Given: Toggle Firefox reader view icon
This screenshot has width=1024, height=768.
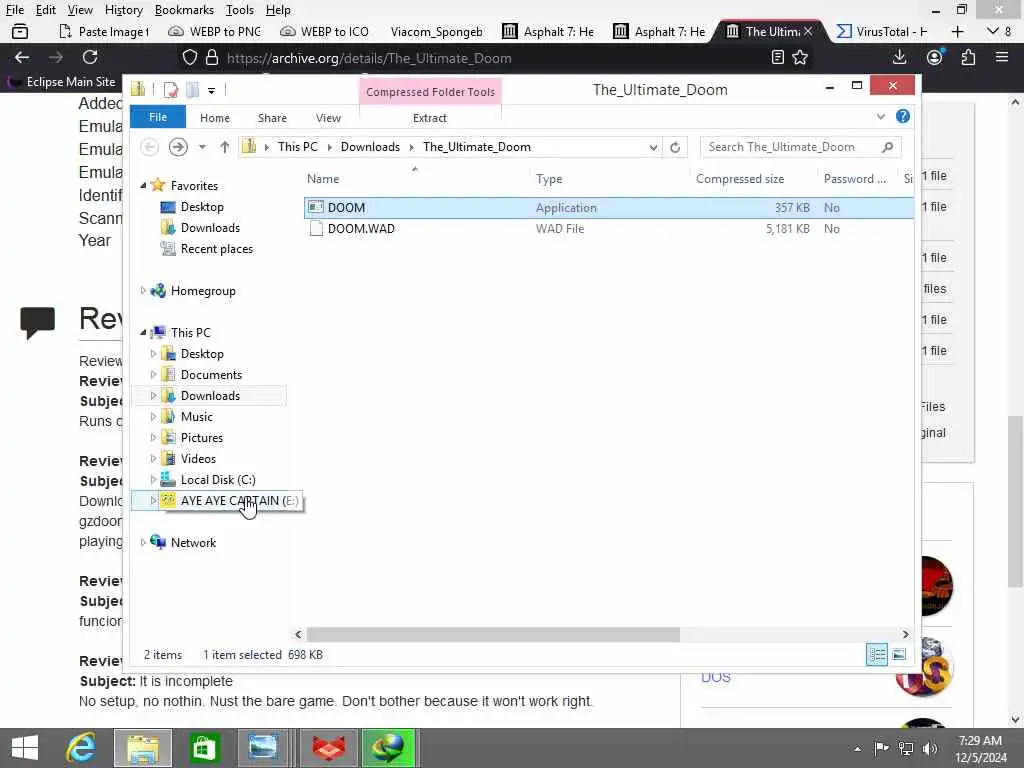Looking at the screenshot, I should pyautogui.click(x=777, y=57).
